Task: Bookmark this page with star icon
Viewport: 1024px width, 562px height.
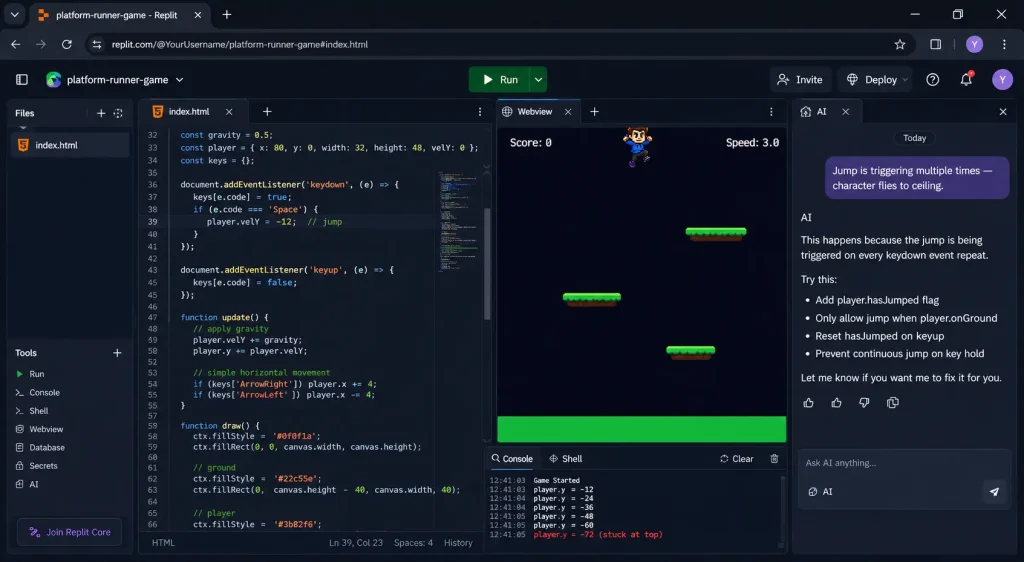Action: pos(900,44)
